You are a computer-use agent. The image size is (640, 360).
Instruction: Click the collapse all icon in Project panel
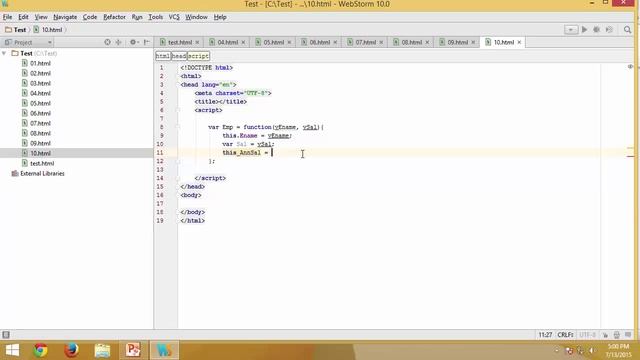pos(118,42)
